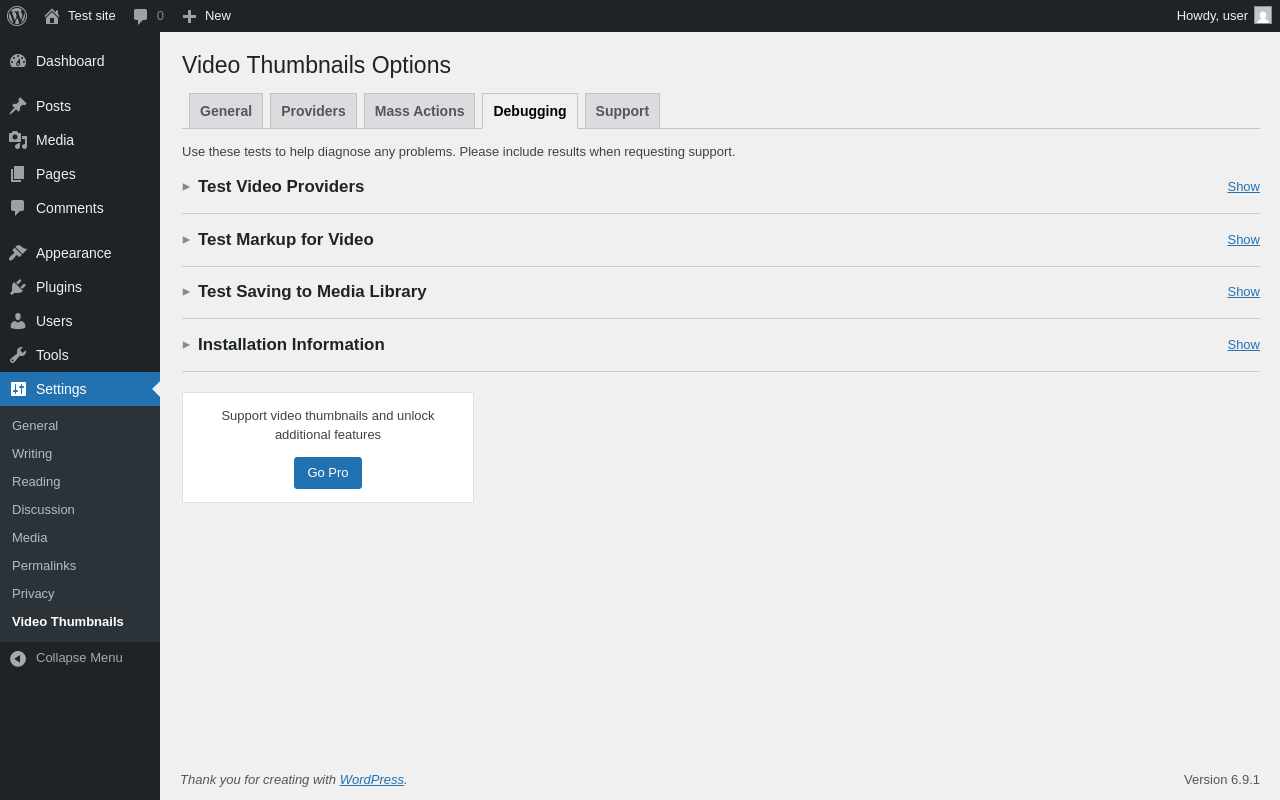Click the Go Pro button
The image size is (1280, 800).
tap(328, 473)
